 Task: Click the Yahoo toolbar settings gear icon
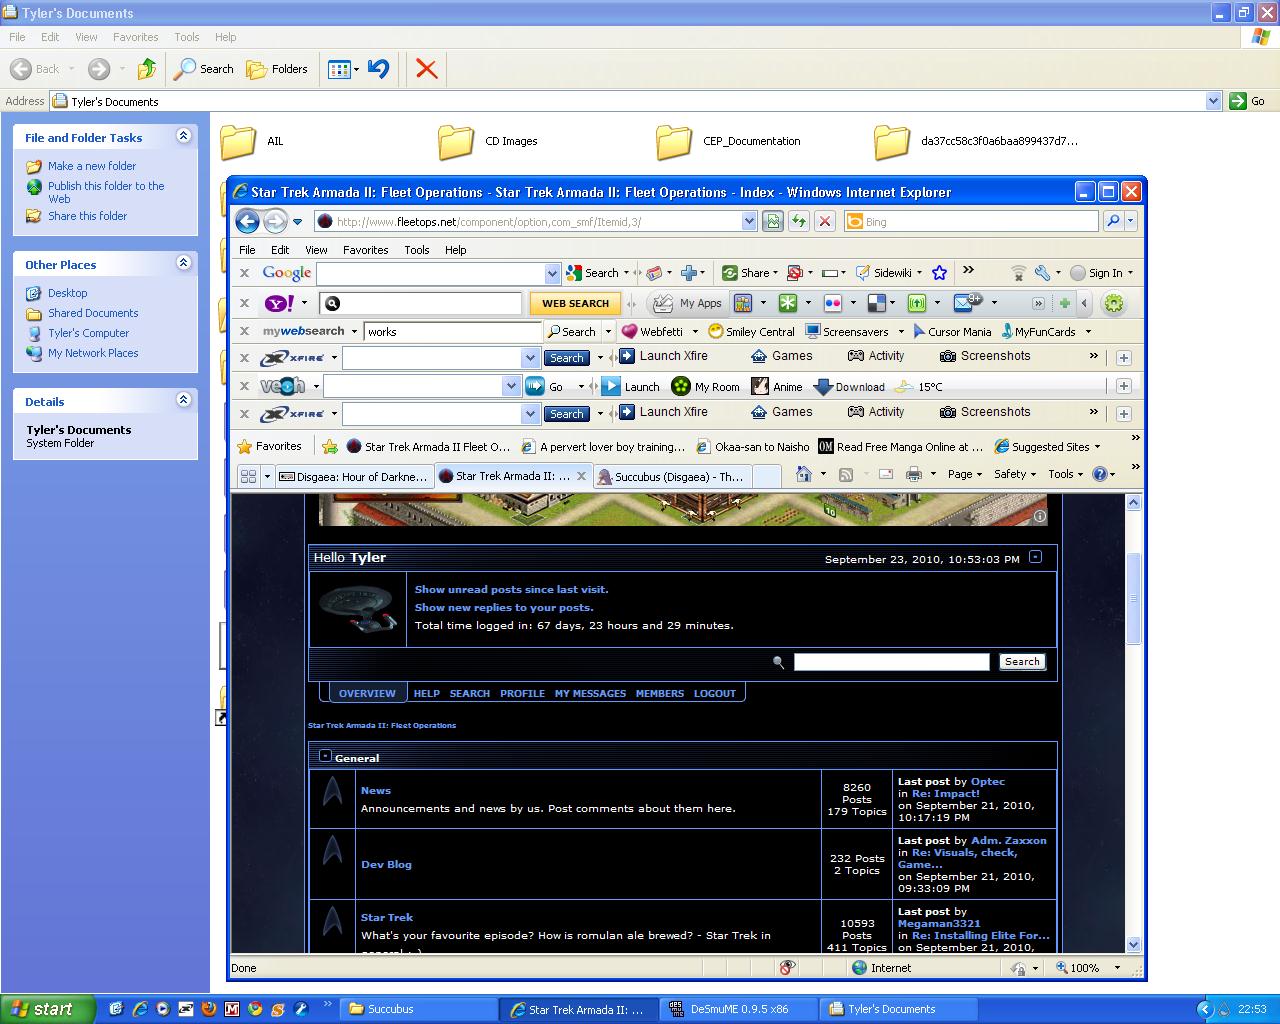point(1113,303)
